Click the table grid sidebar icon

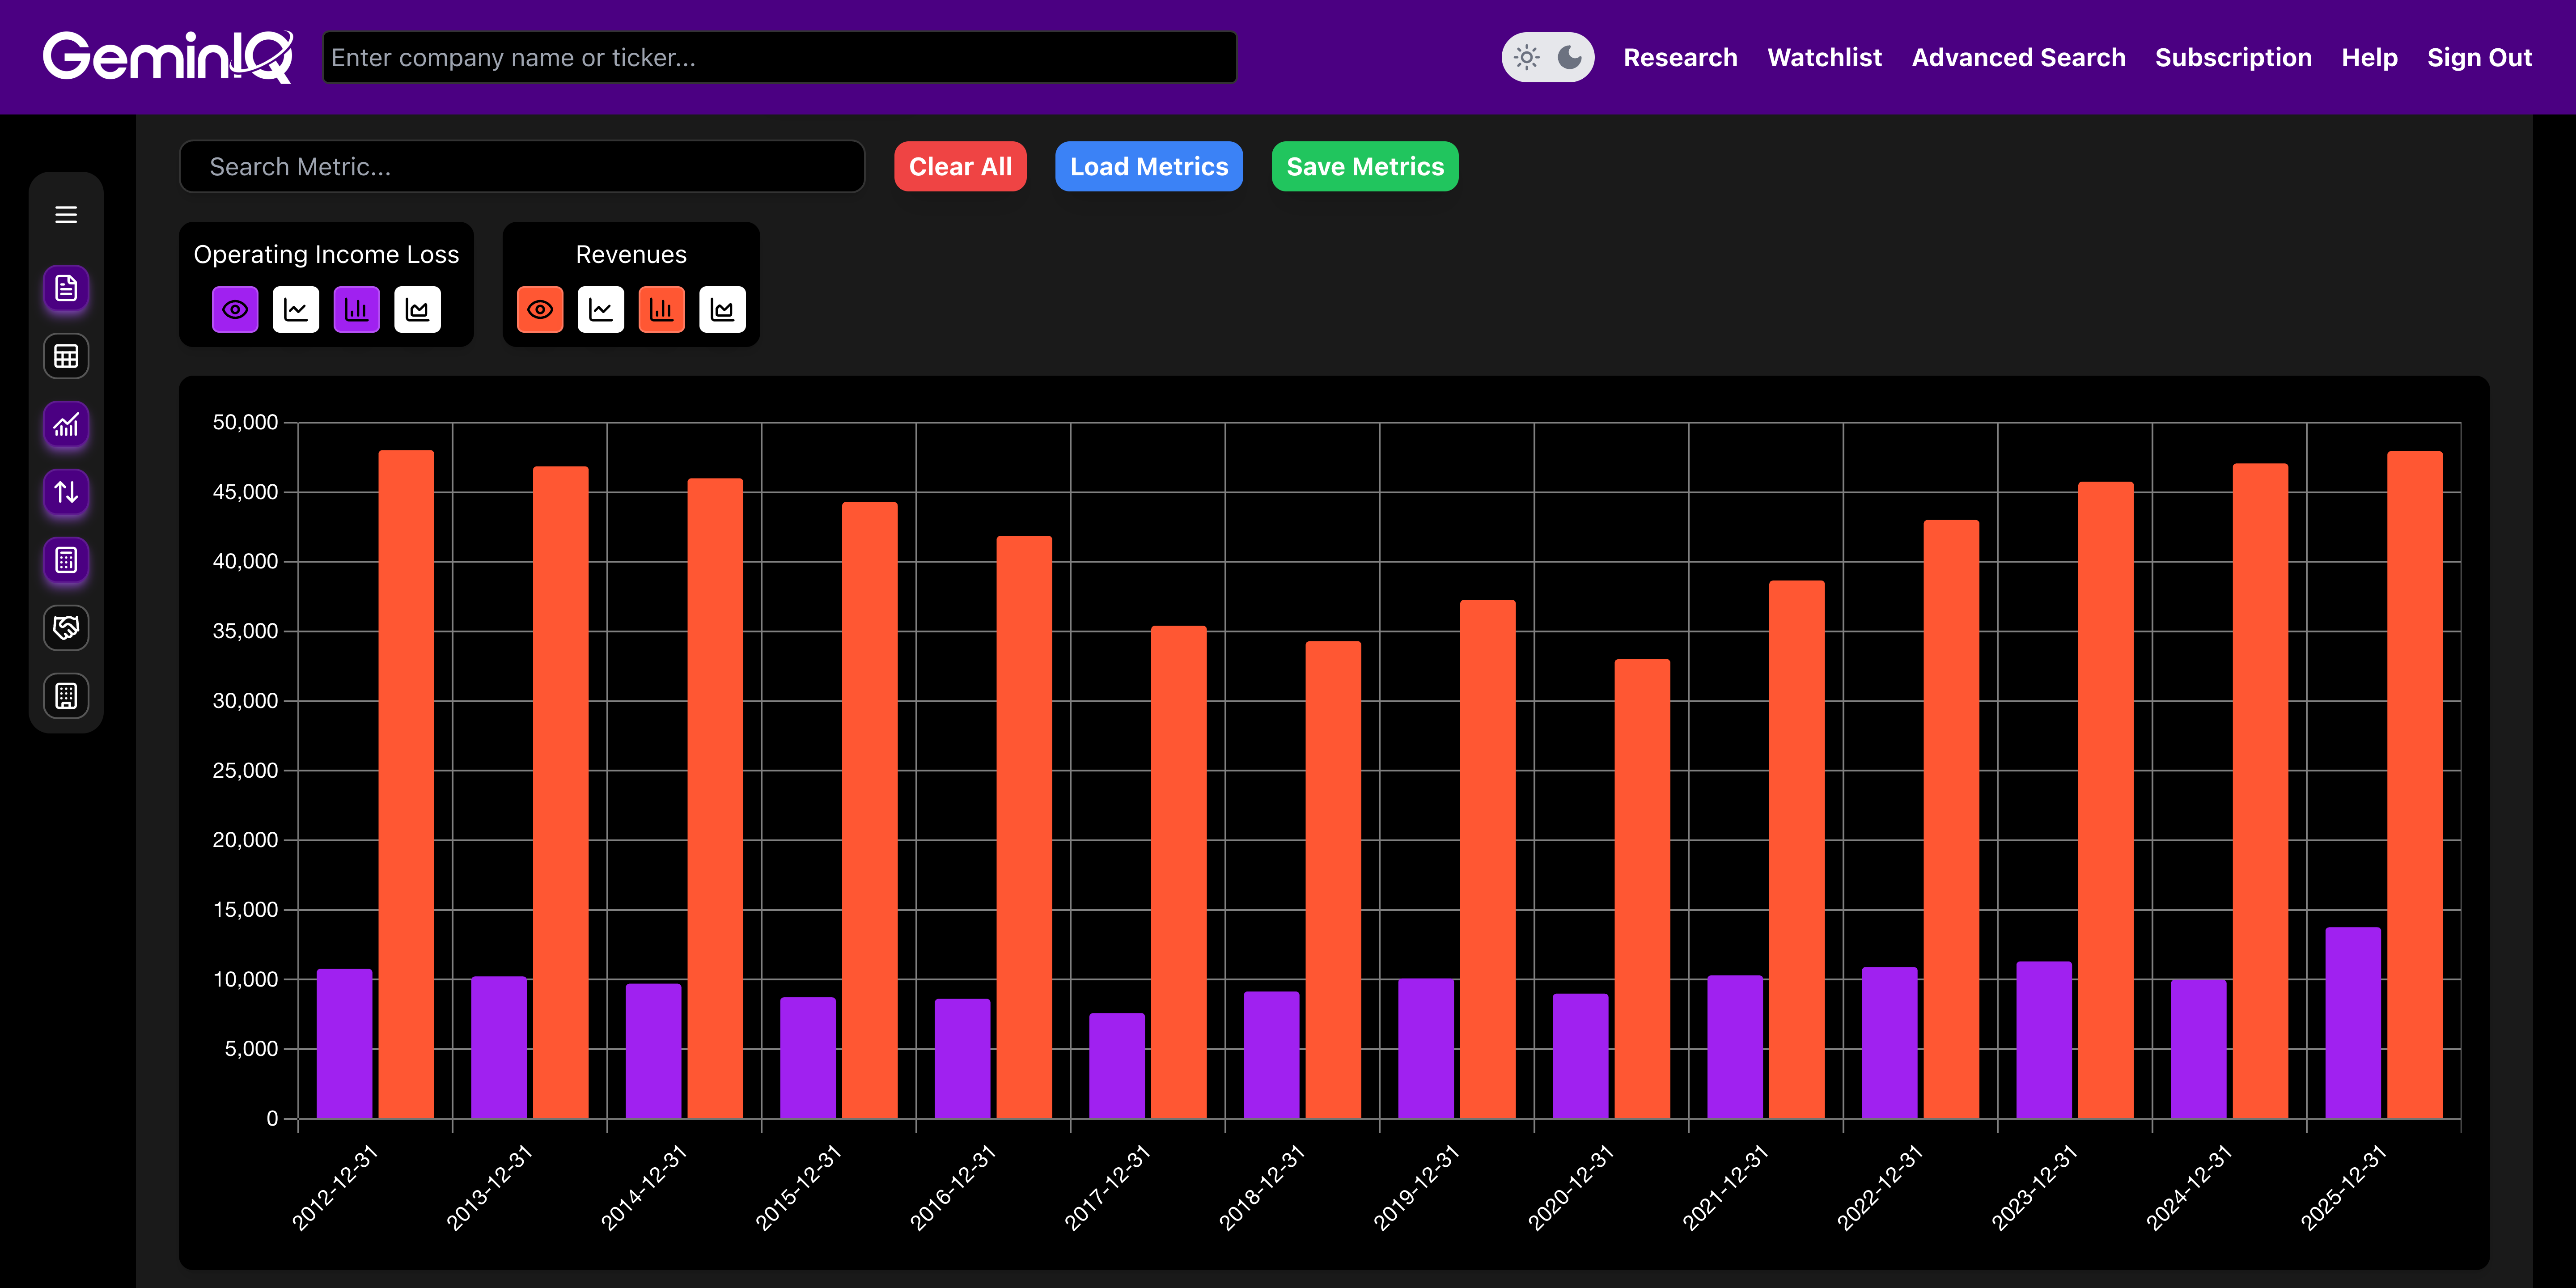tap(66, 356)
